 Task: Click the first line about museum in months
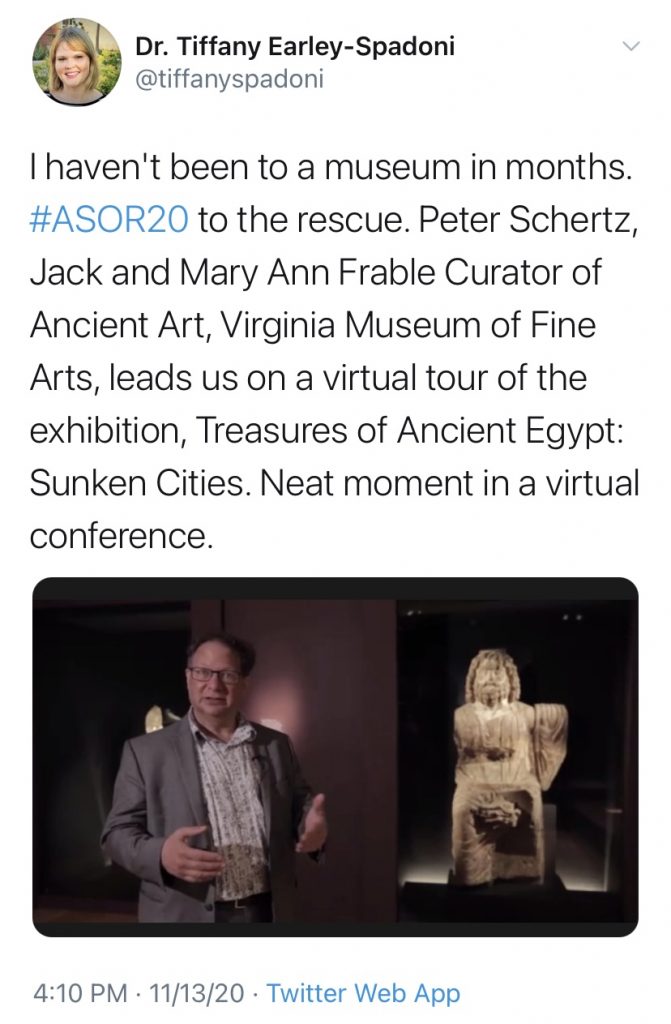(x=331, y=167)
